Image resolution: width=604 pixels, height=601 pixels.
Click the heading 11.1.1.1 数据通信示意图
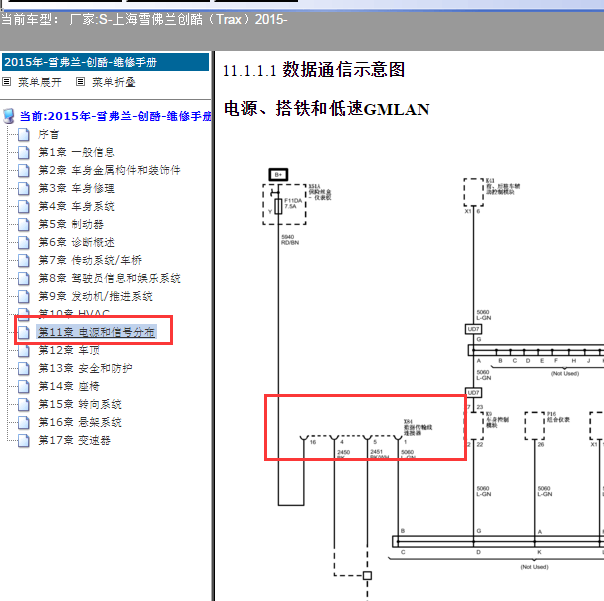tap(314, 70)
